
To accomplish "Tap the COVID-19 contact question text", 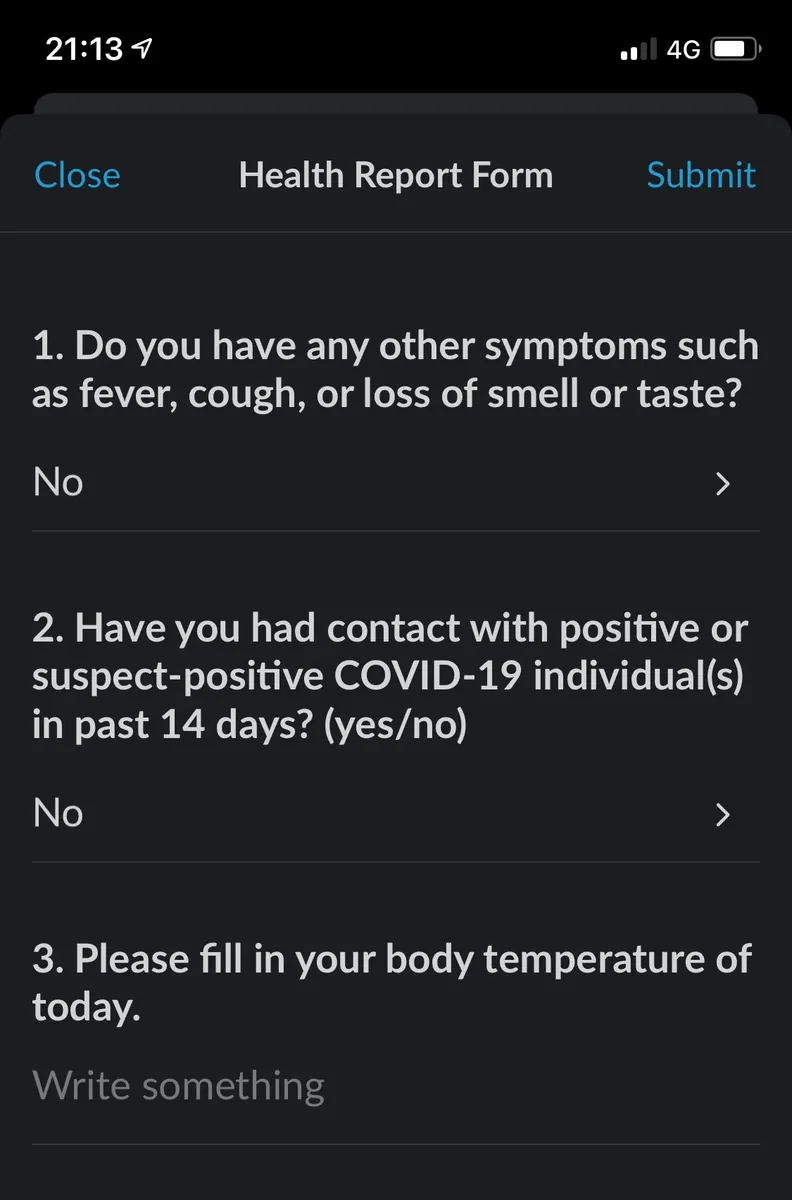I will [x=390, y=677].
